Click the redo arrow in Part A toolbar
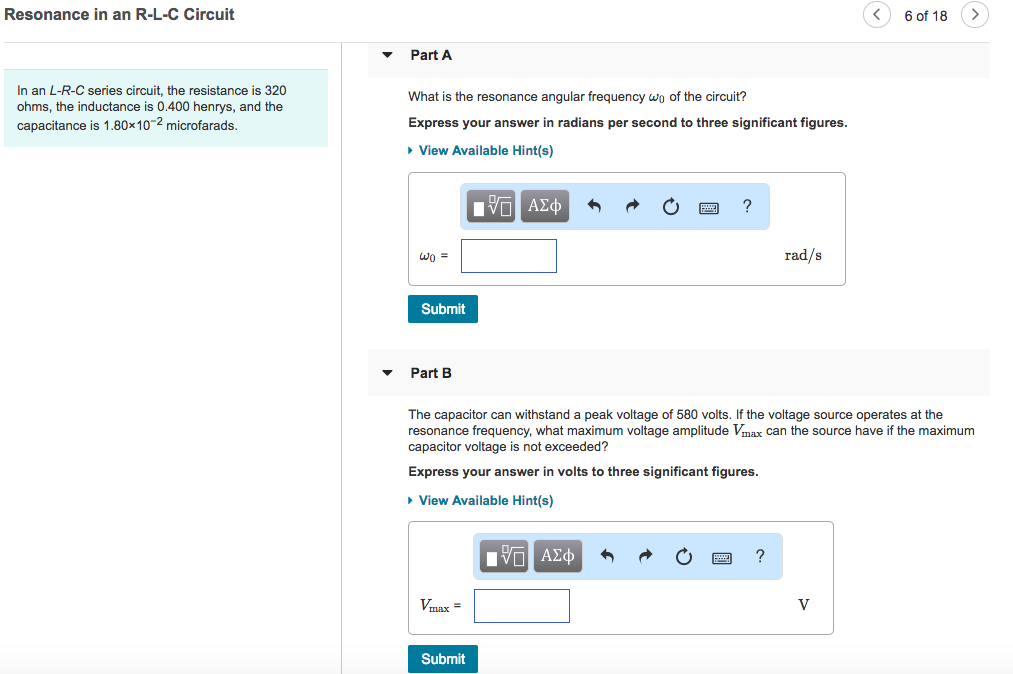The width and height of the screenshot is (1013, 674). point(632,207)
